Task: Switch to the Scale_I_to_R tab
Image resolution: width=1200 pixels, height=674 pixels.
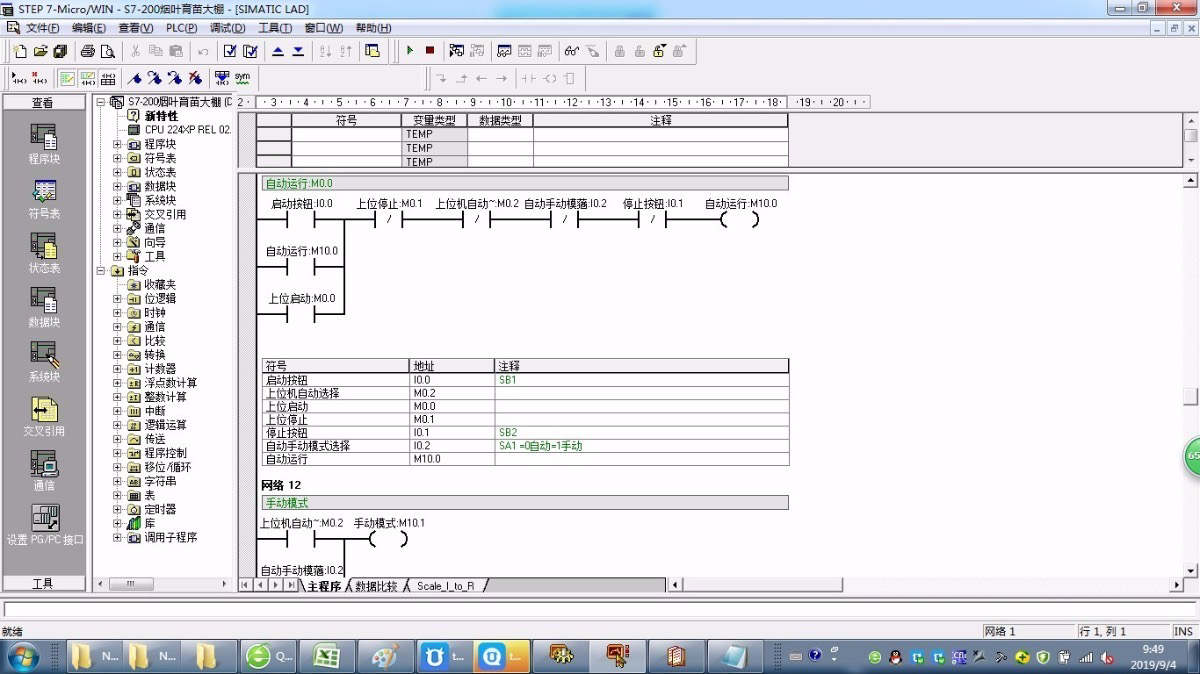Action: tap(445, 586)
